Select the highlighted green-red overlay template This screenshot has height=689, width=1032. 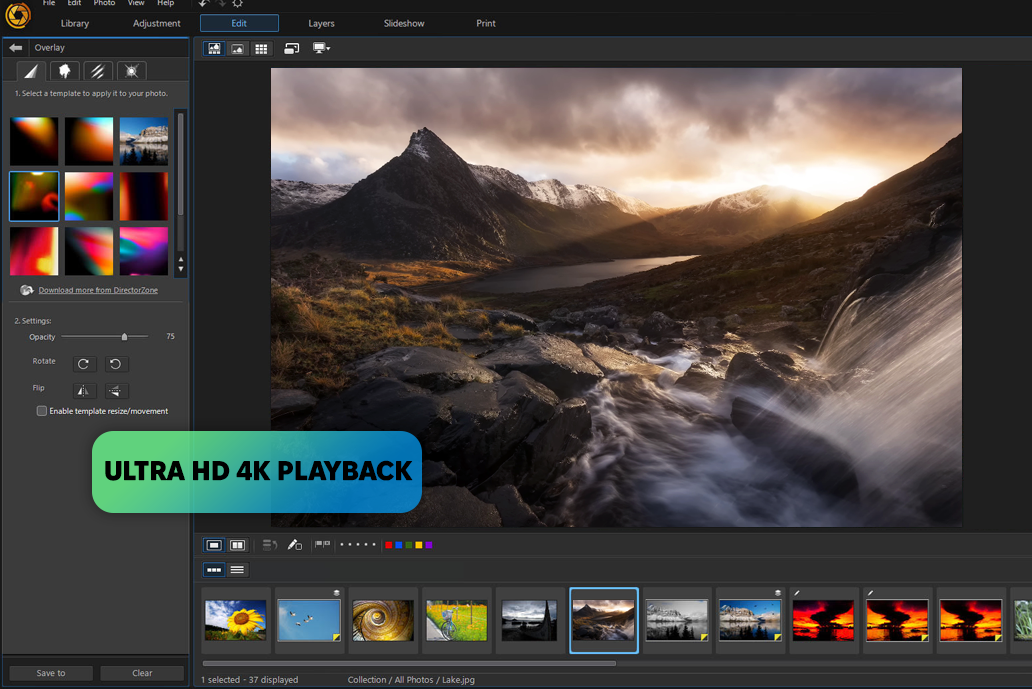[34, 196]
